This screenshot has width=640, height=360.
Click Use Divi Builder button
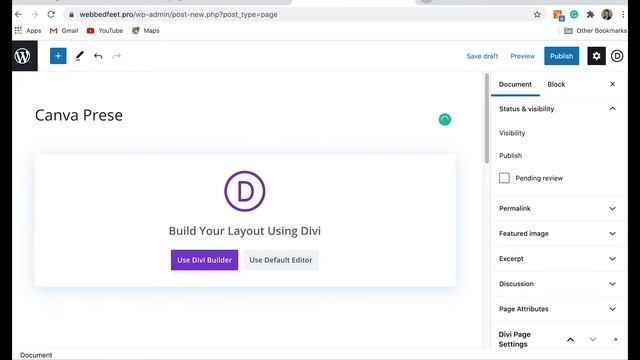pos(204,260)
